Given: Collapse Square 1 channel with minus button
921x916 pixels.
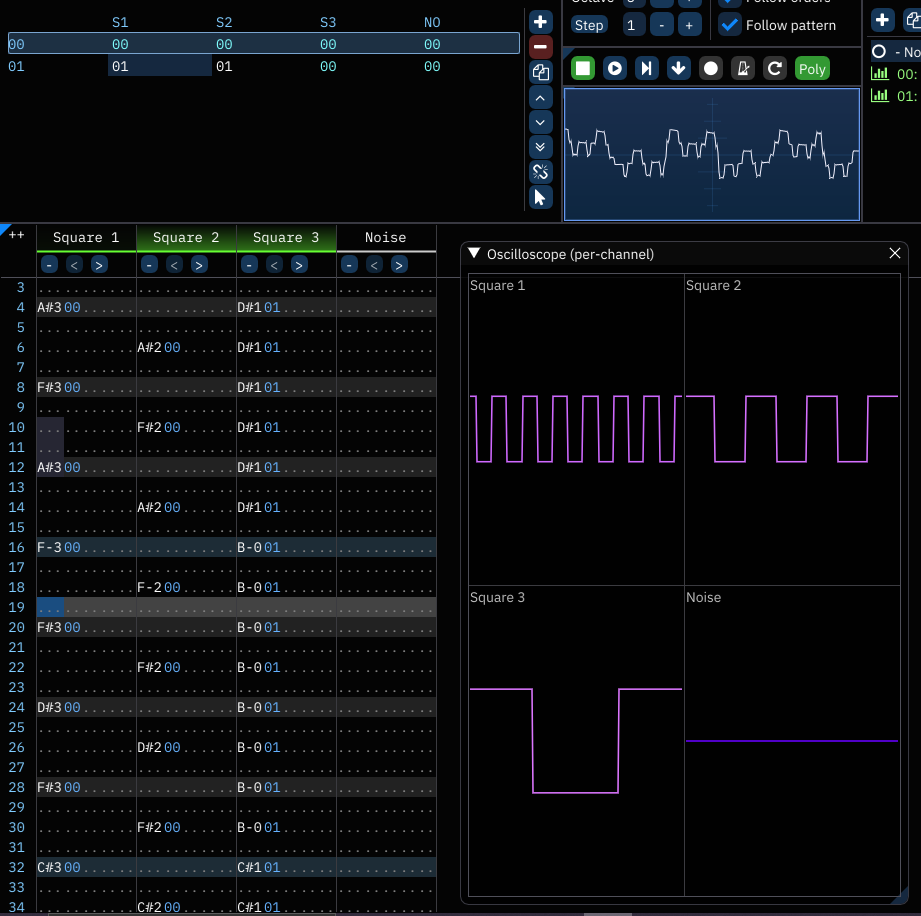Looking at the screenshot, I should coord(49,265).
